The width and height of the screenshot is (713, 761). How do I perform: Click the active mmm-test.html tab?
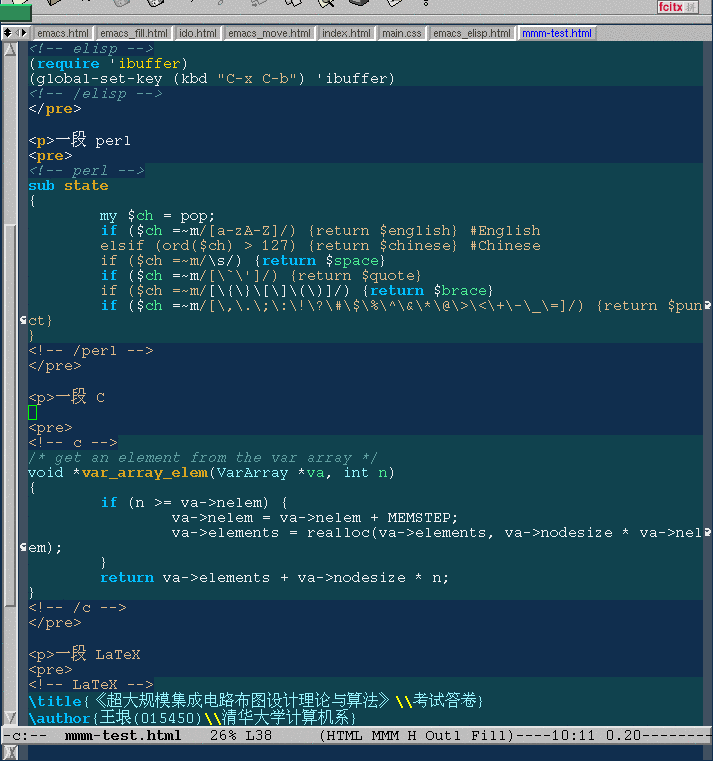point(557,33)
